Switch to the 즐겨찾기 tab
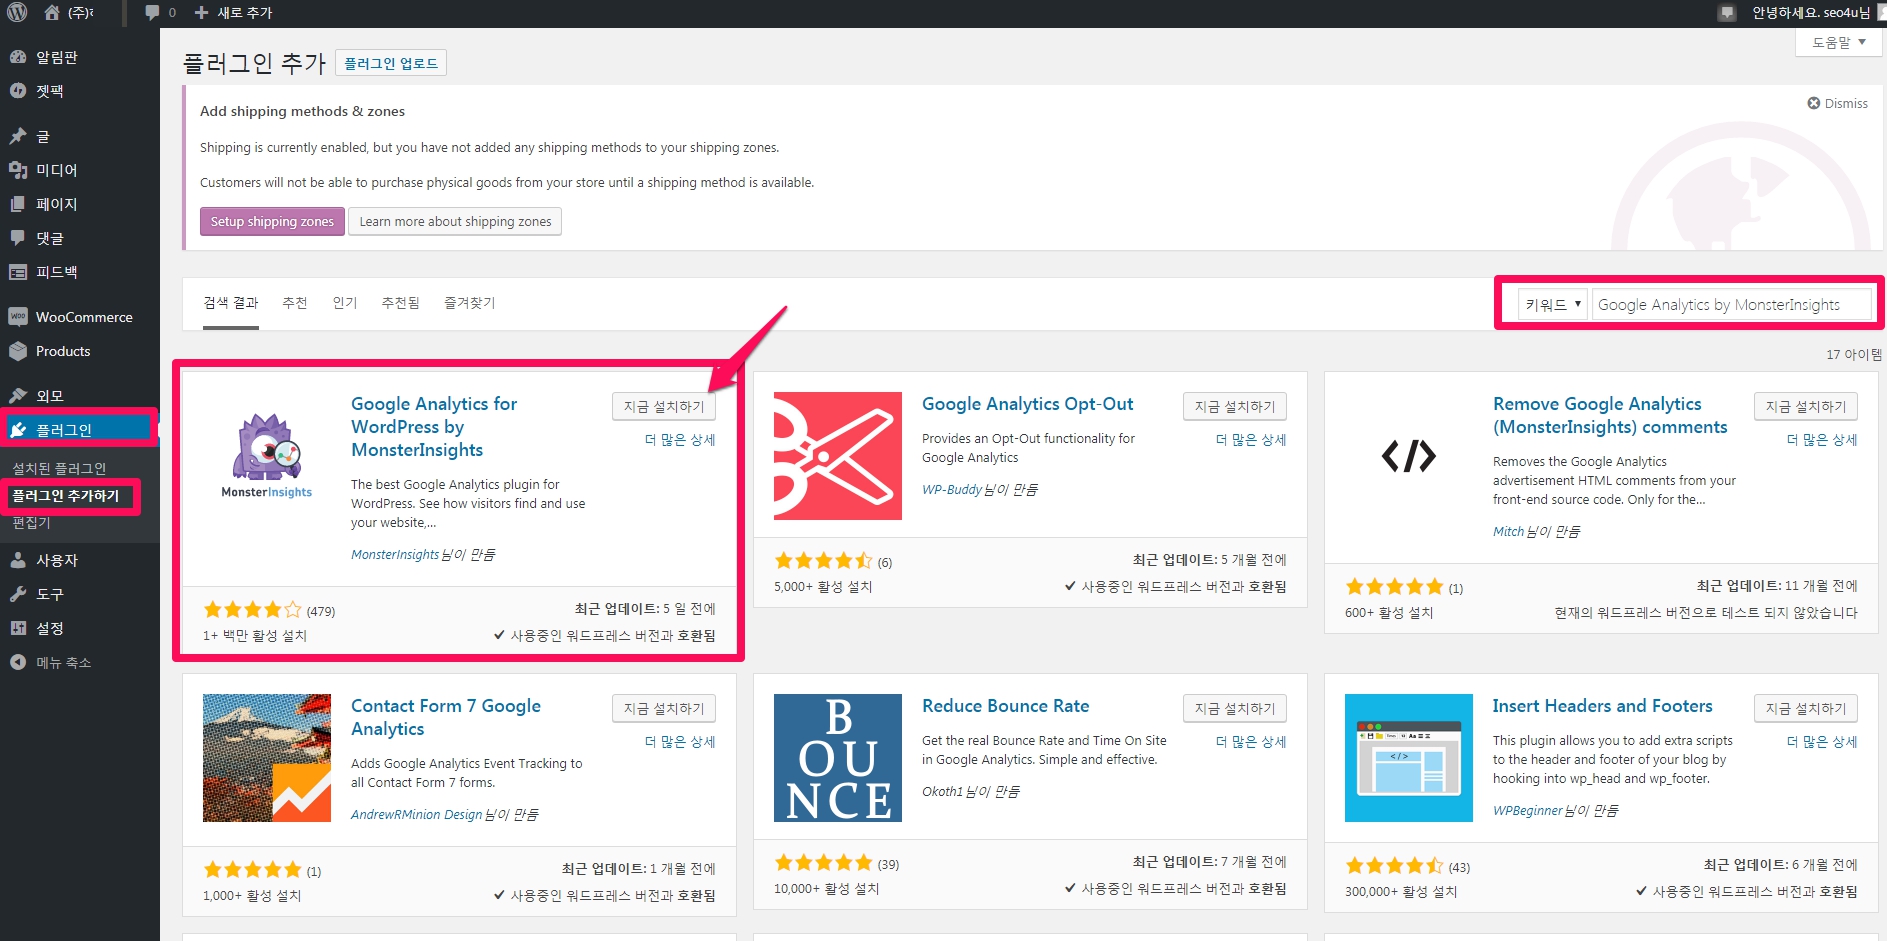 [469, 303]
